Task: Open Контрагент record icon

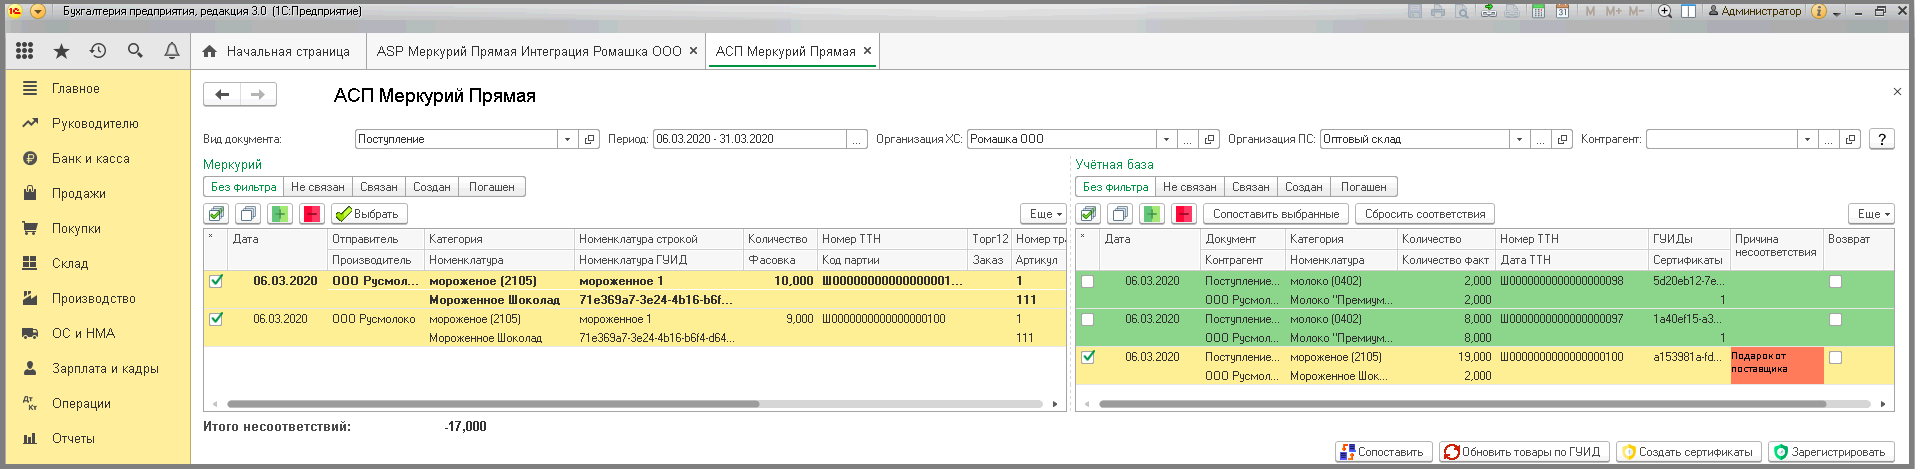Action: (1850, 139)
